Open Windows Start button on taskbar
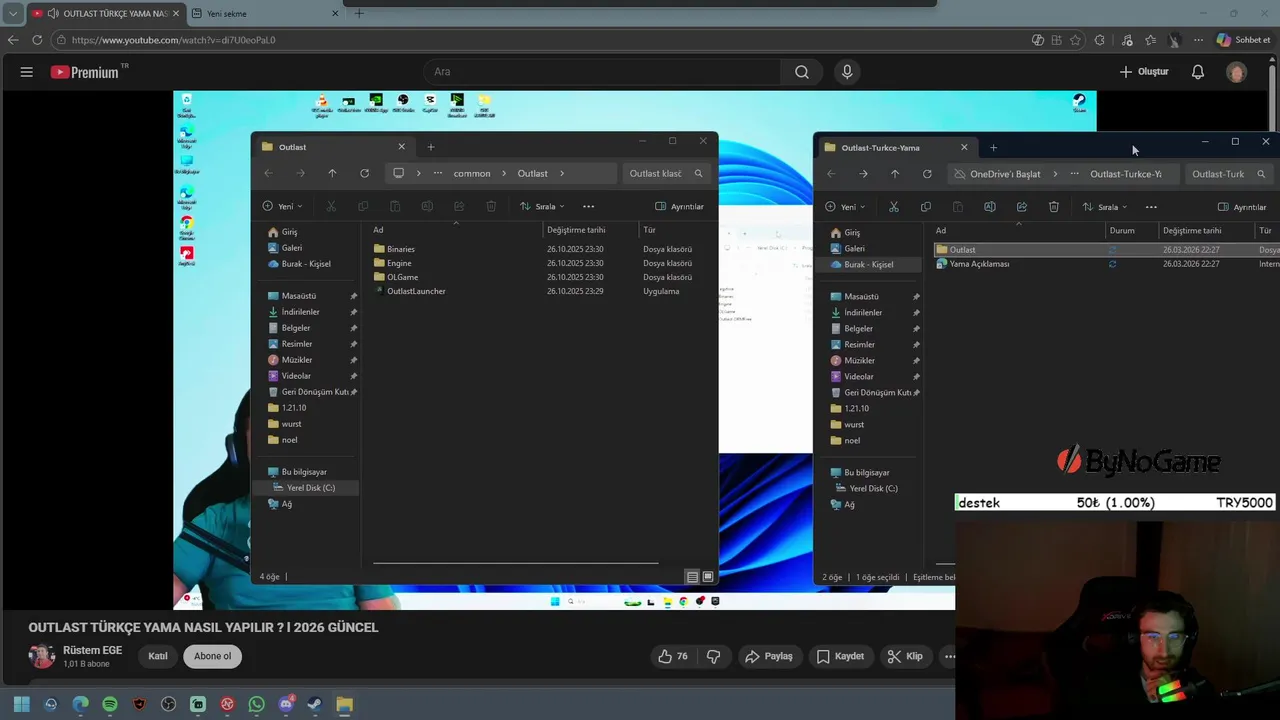The height and width of the screenshot is (720, 1280). coord(22,704)
